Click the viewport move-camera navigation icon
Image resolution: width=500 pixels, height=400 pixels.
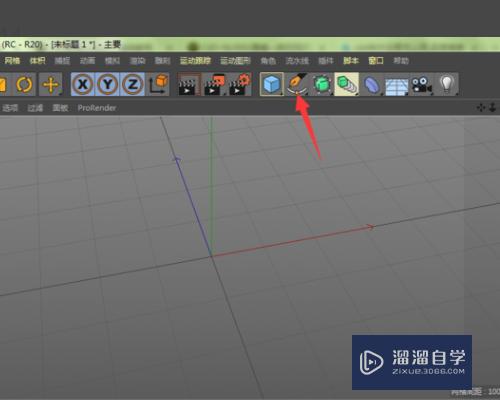coord(481,108)
